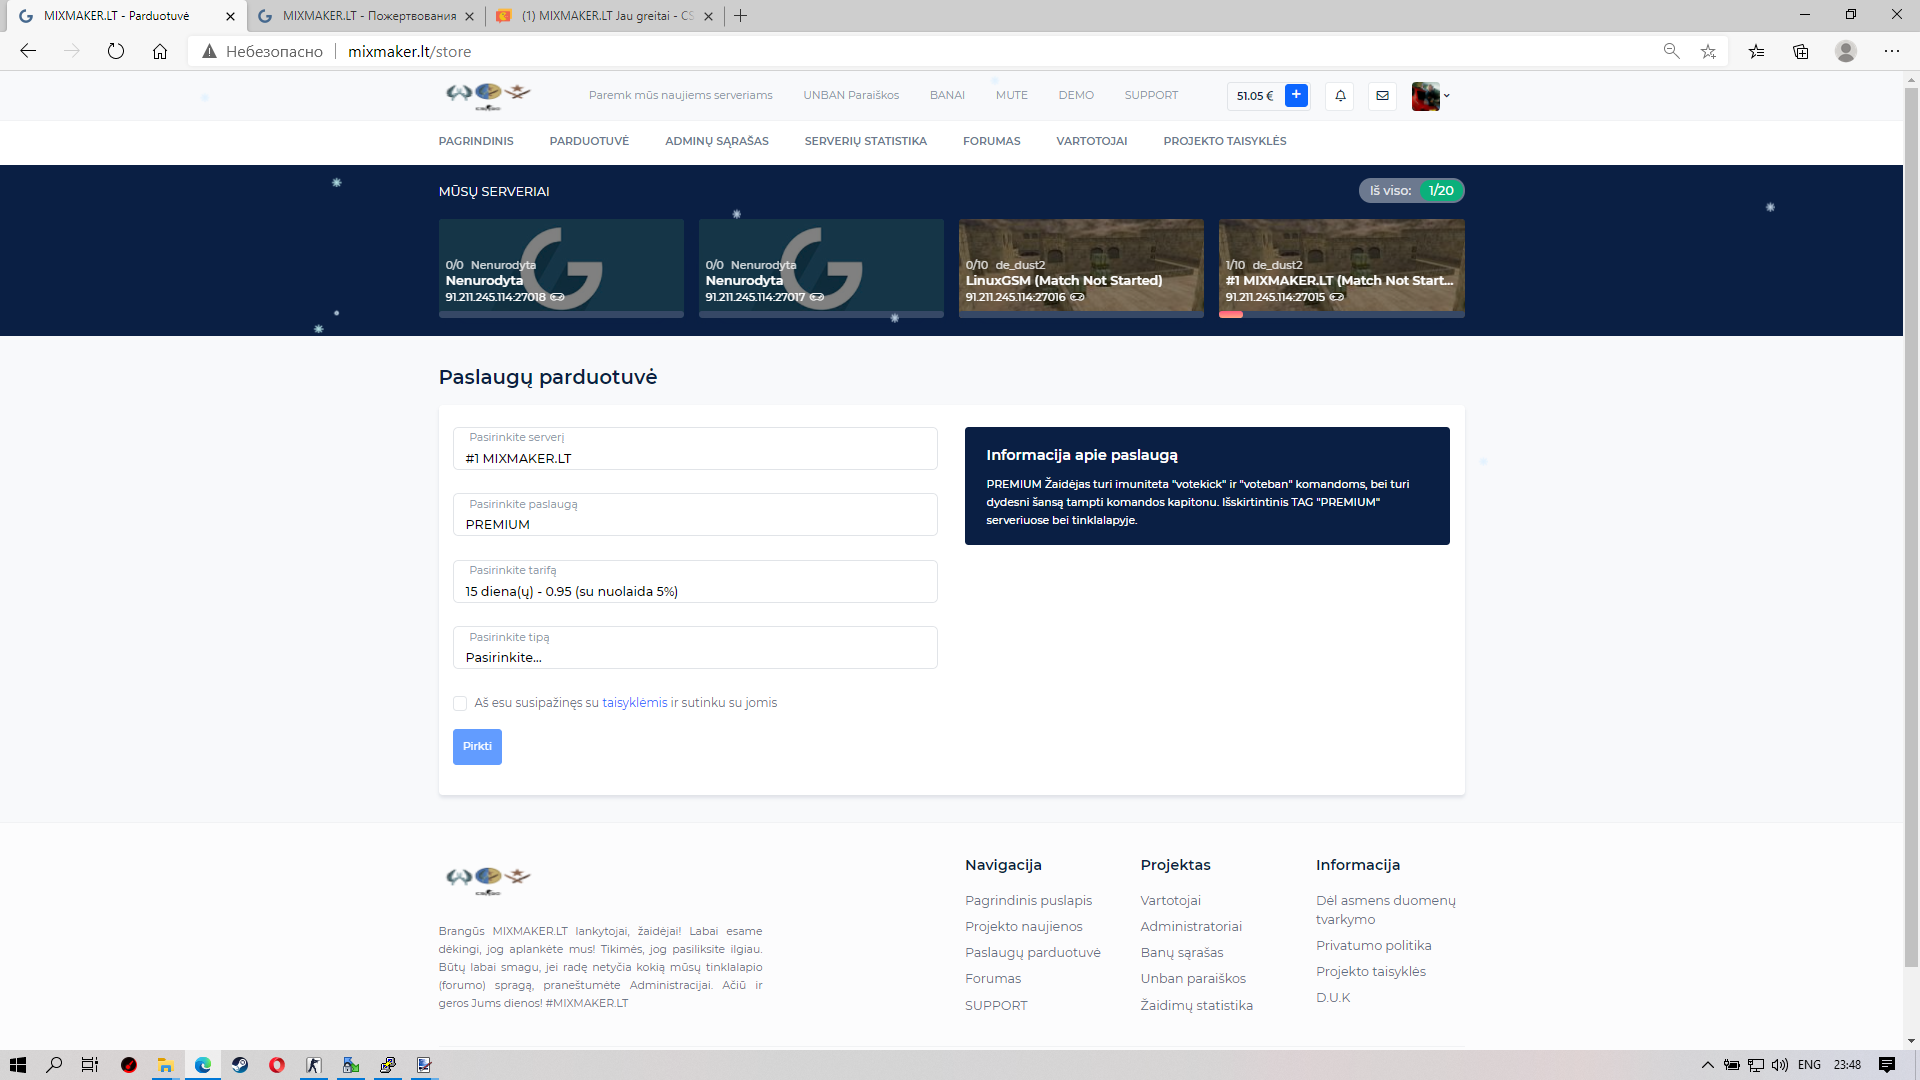
Task: Open UNBAN Paraiškos link
Action: (851, 96)
